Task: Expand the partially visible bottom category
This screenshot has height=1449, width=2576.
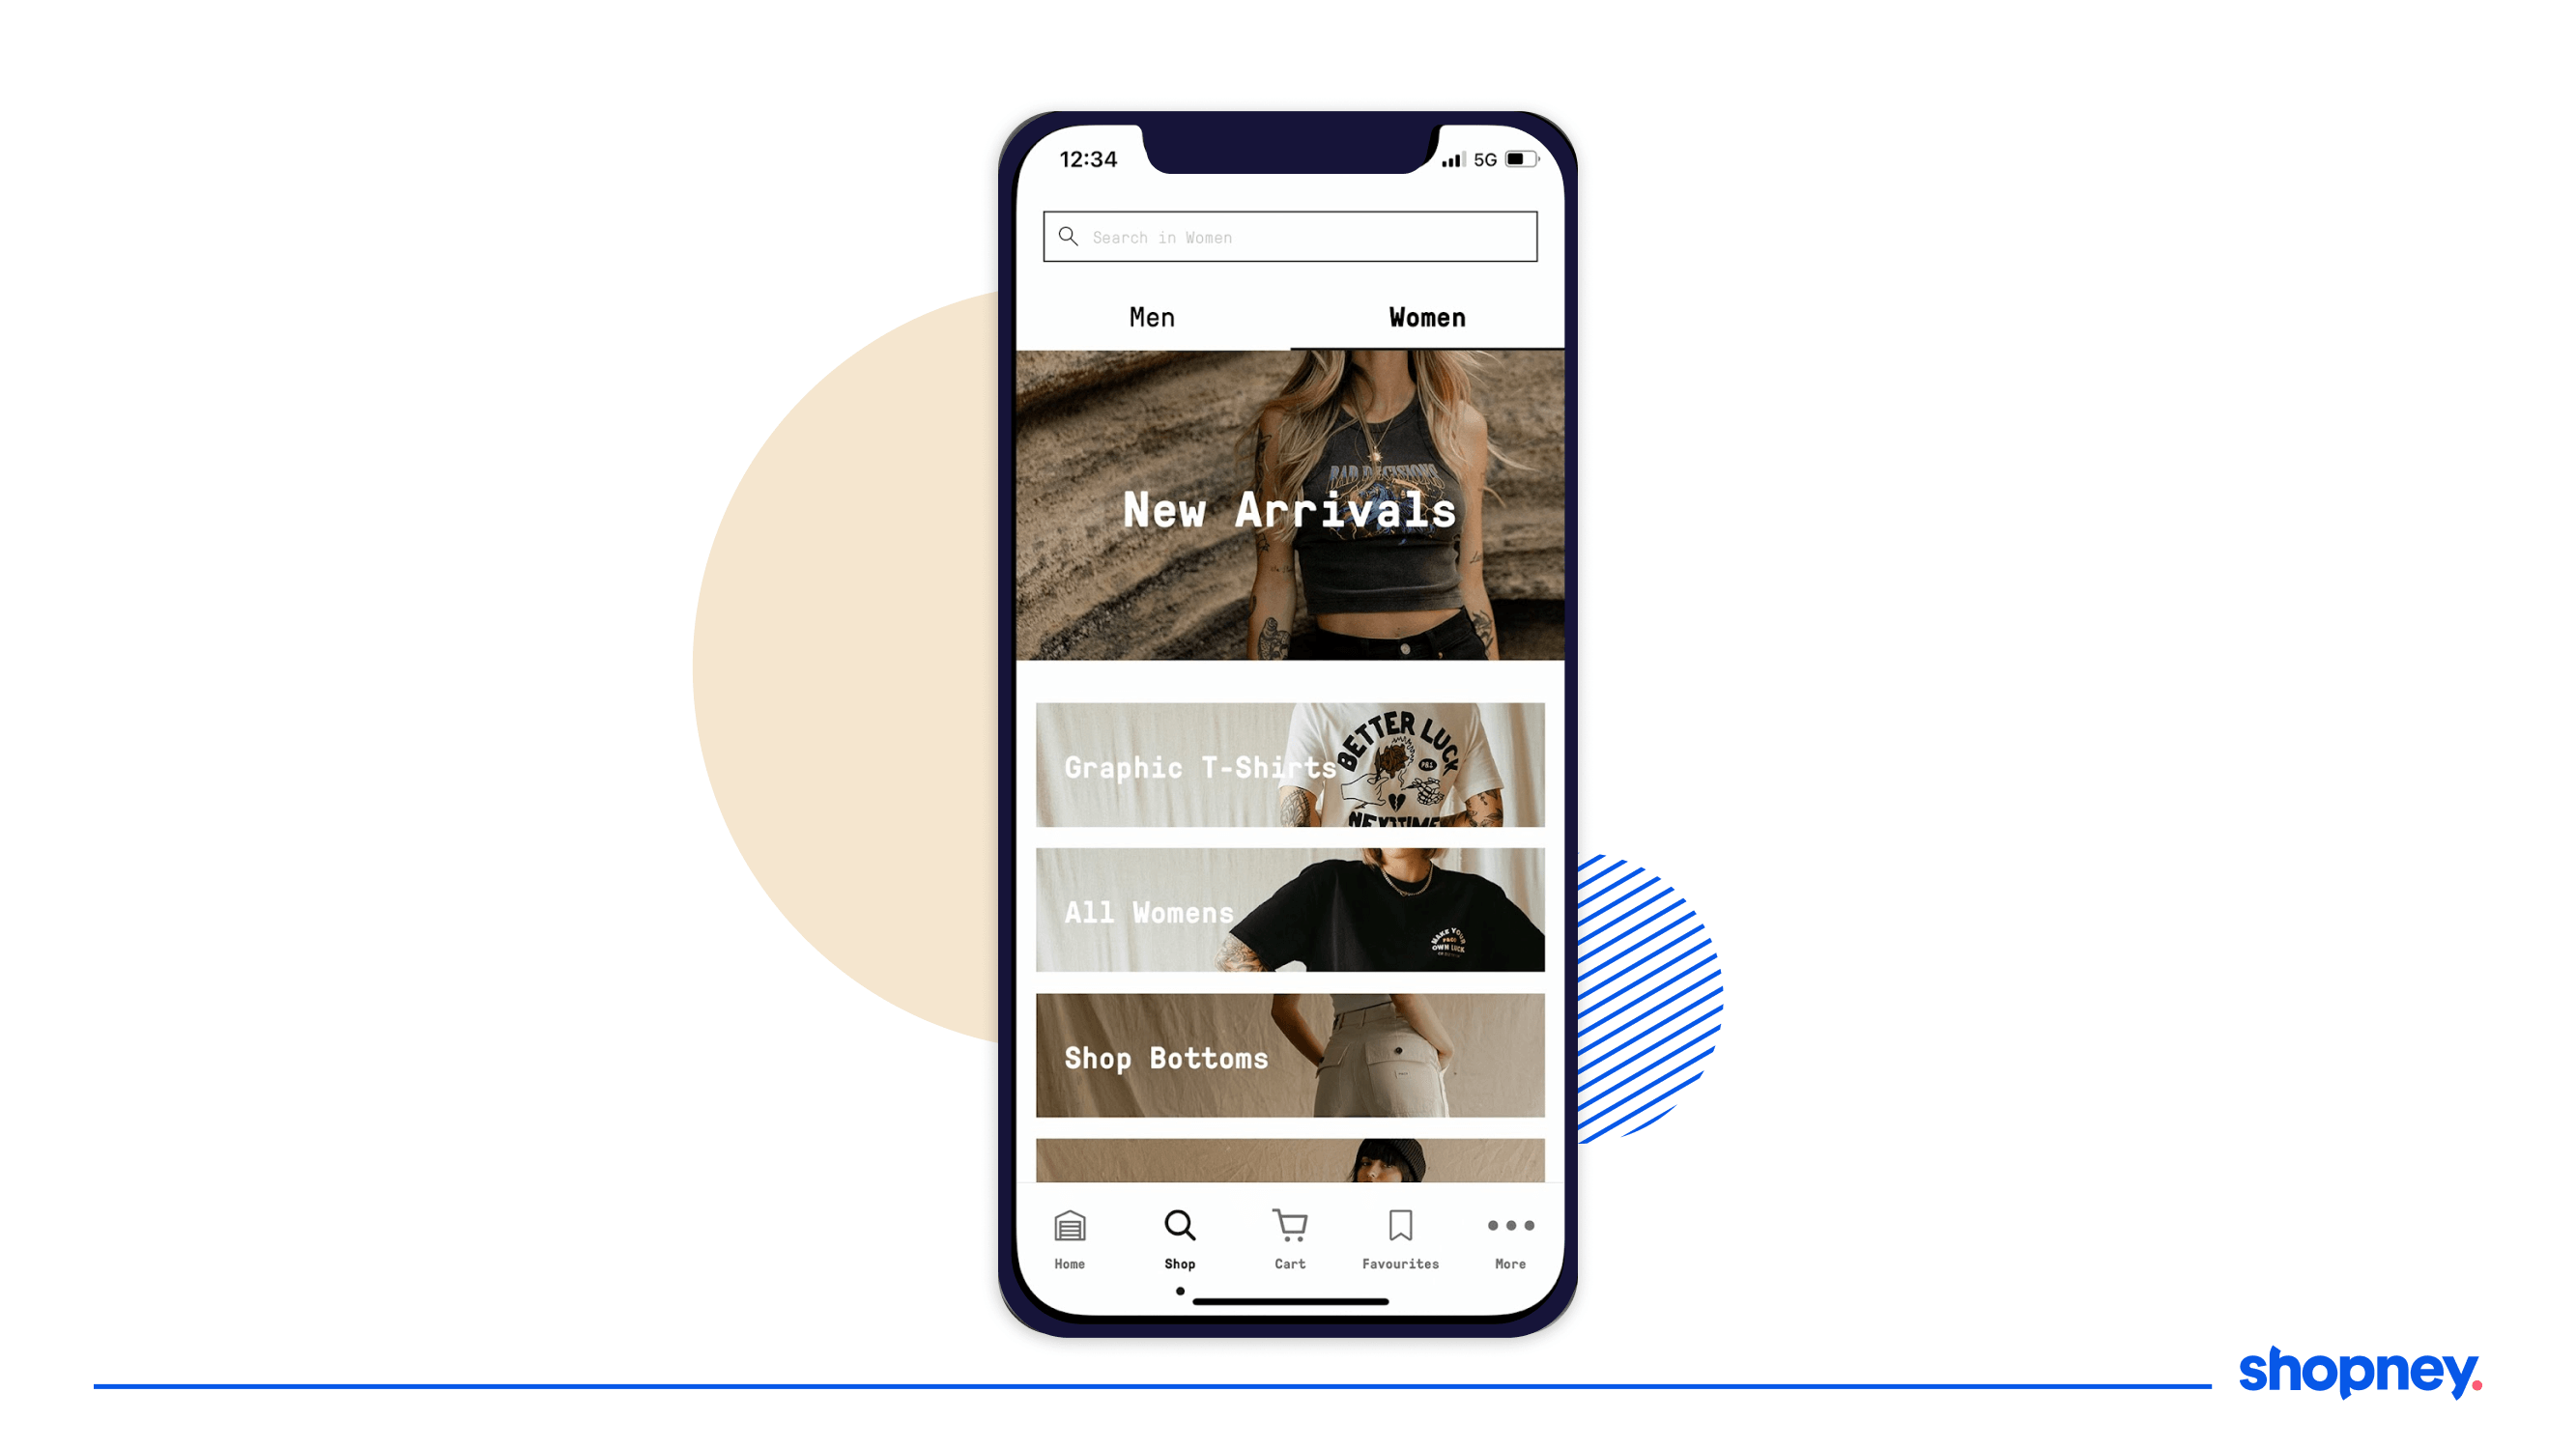Action: (x=1288, y=1162)
